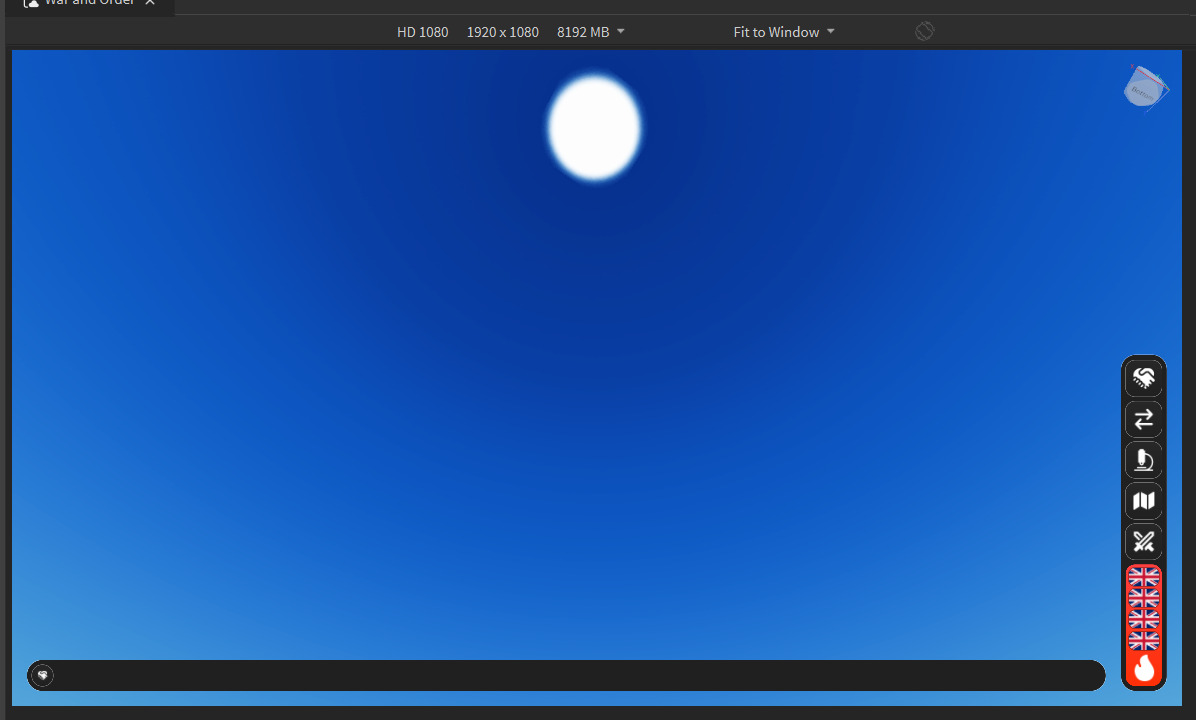Click the long black bar at the bottom
This screenshot has height=720, width=1196.
pos(566,675)
